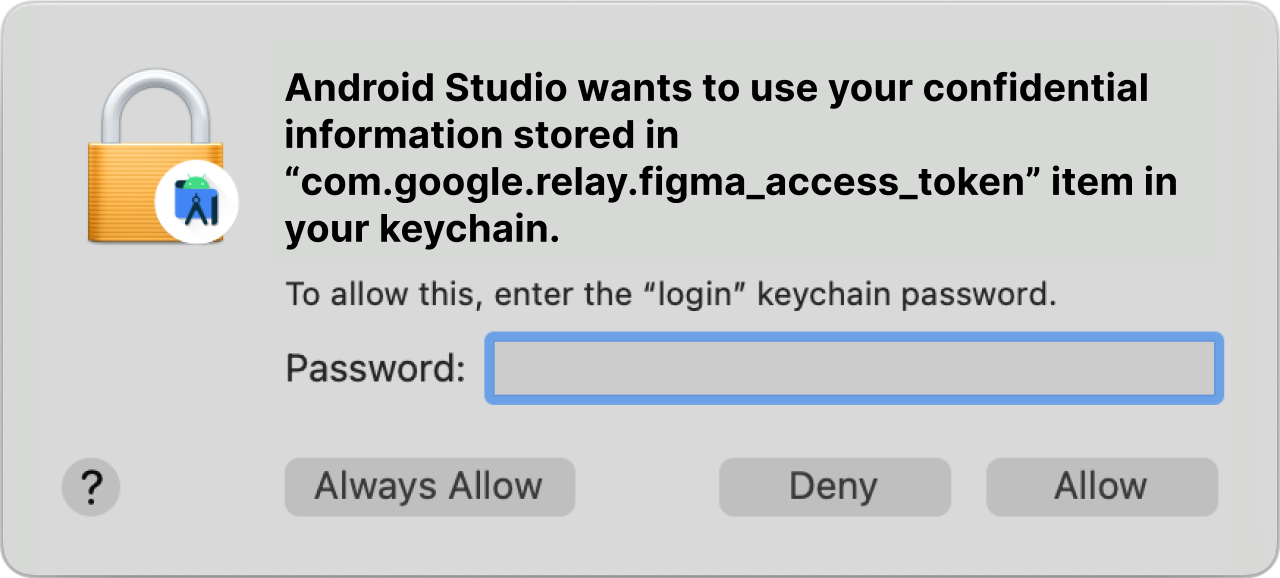Screen dimensions: 1280x578
Task: Open help with the question mark button
Action: click(x=91, y=487)
